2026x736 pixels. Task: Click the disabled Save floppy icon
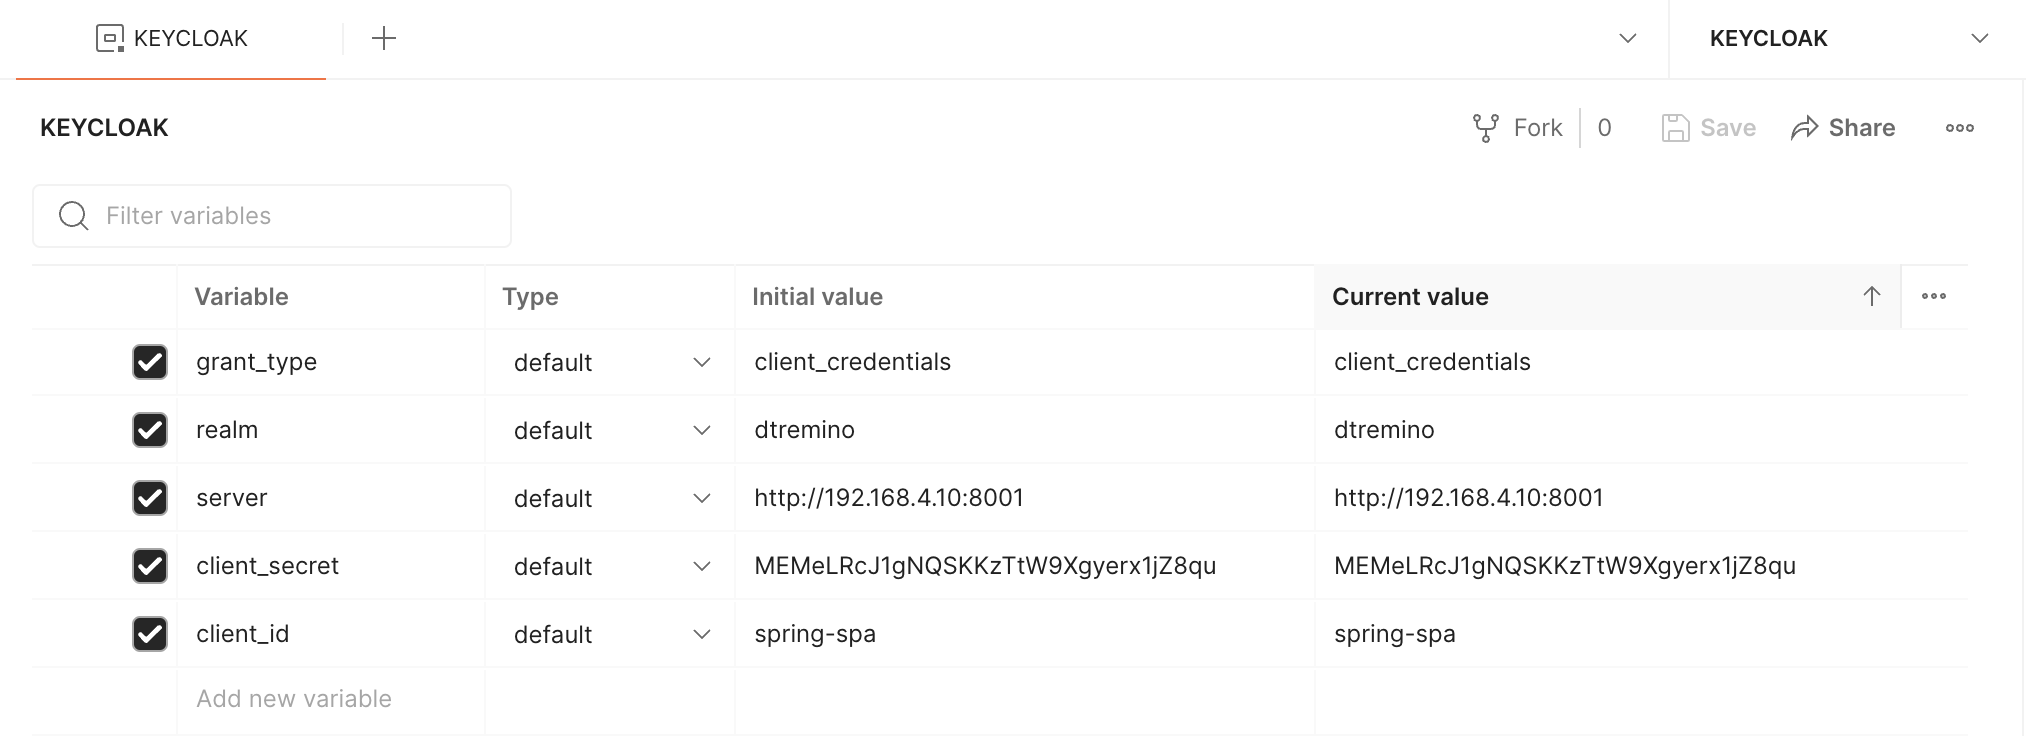(1675, 128)
